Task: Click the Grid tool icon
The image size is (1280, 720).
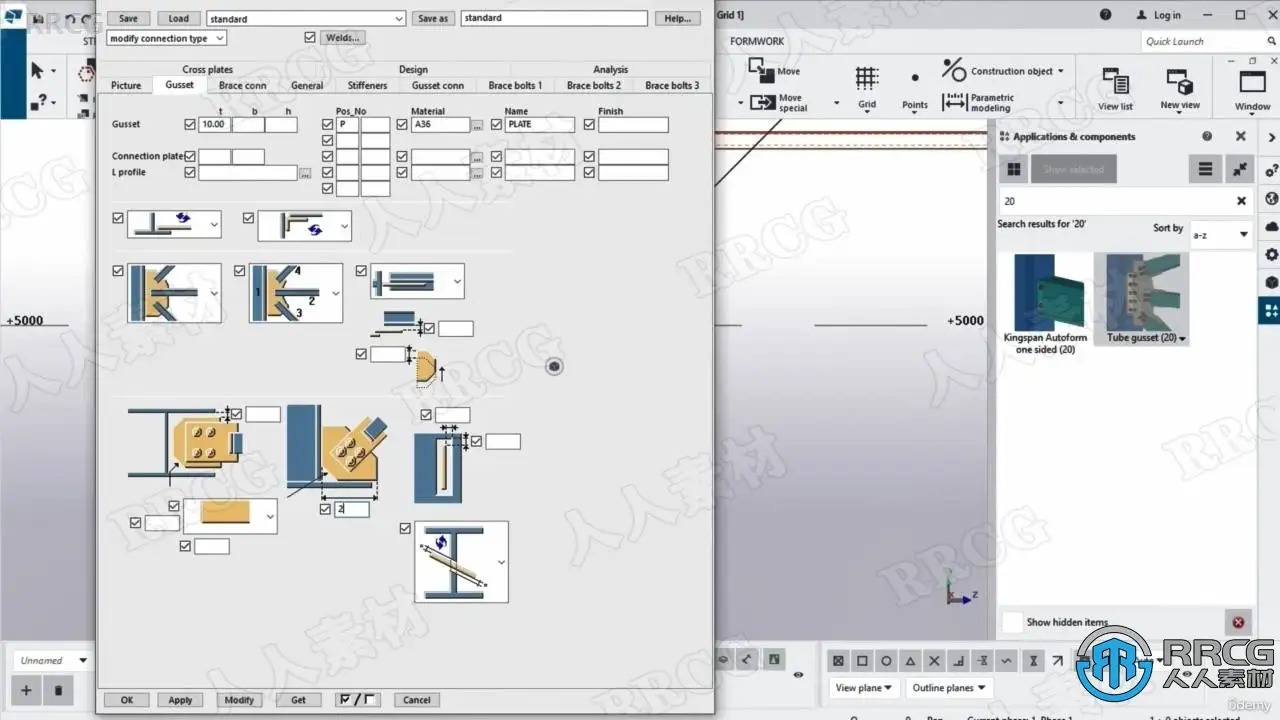Action: pyautogui.click(x=867, y=79)
